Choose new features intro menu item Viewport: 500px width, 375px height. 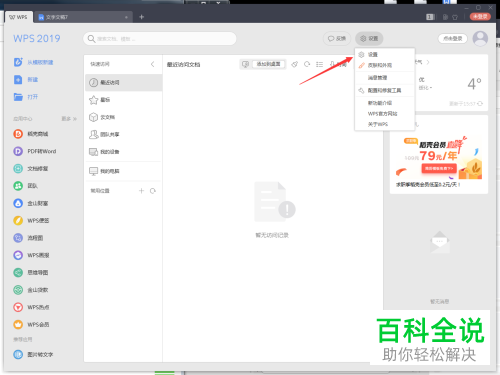[x=385, y=103]
